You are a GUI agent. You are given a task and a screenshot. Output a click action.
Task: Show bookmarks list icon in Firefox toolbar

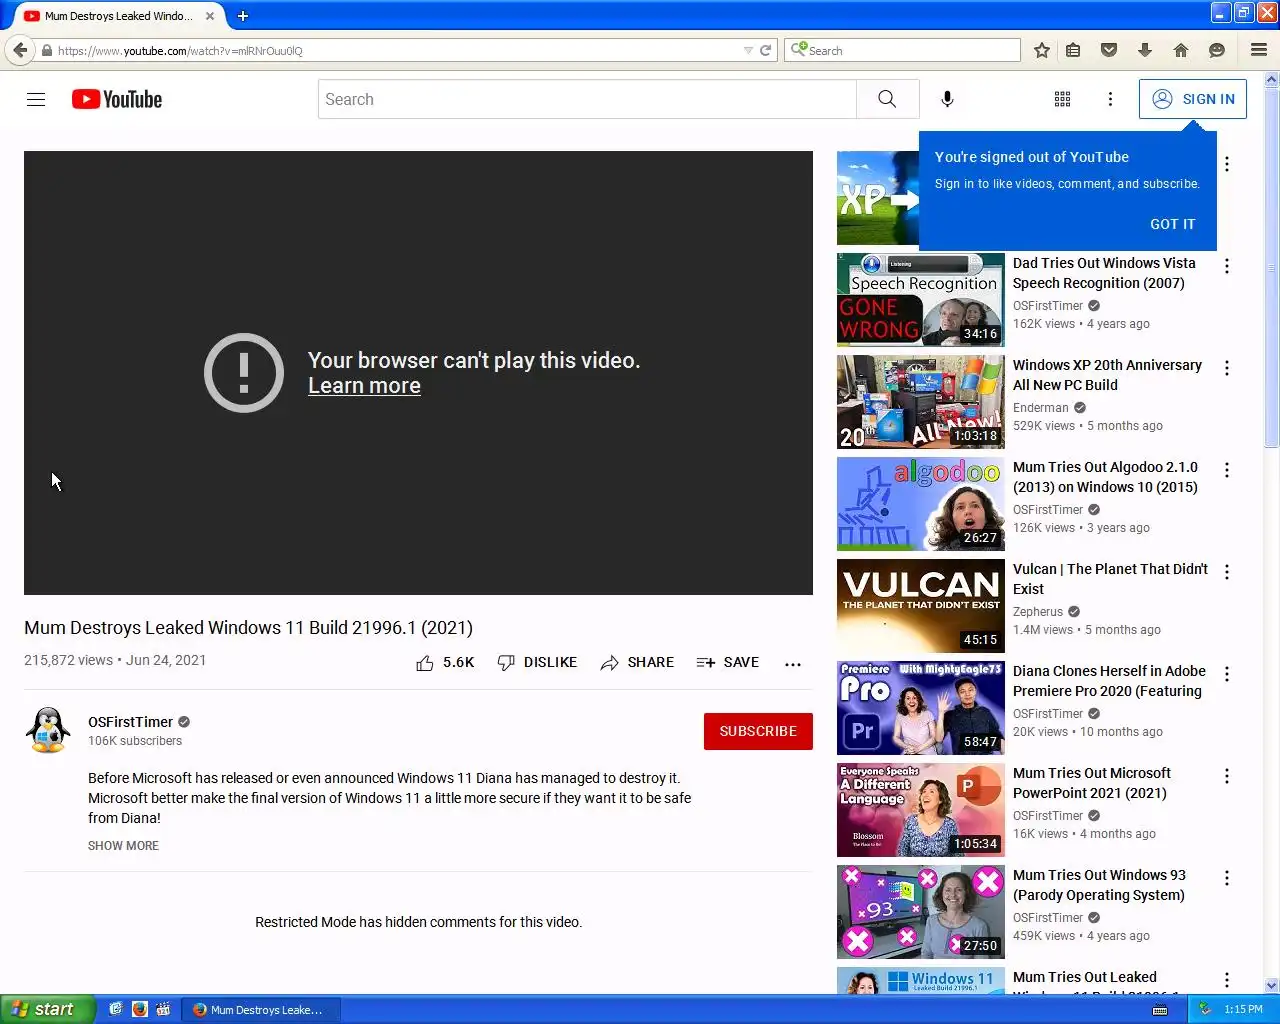[x=1073, y=50]
